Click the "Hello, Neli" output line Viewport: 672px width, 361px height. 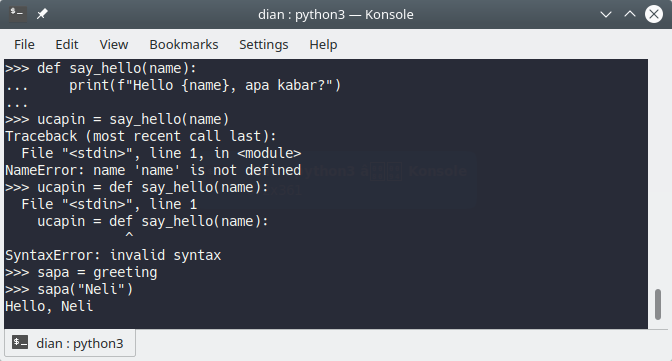tap(49, 307)
